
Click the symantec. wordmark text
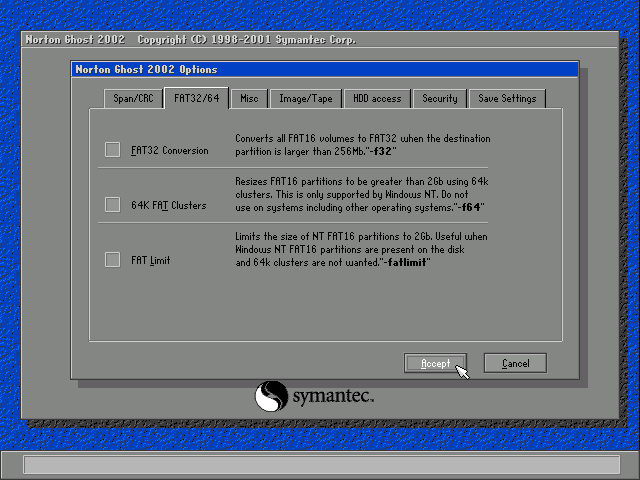(333, 396)
